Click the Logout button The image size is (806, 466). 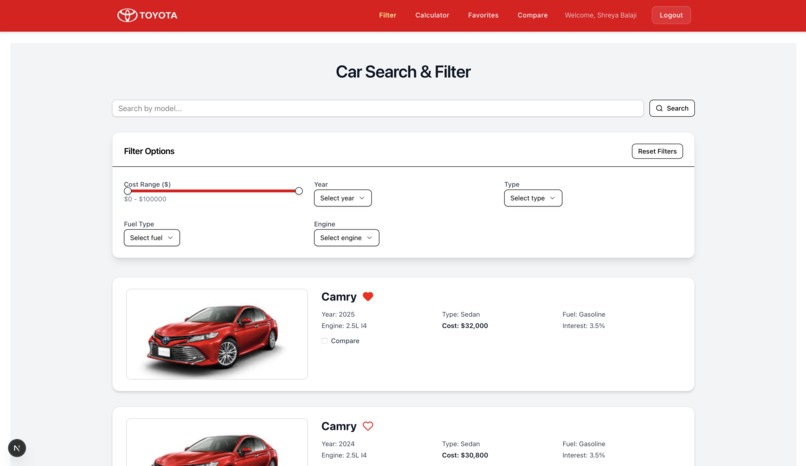point(671,15)
